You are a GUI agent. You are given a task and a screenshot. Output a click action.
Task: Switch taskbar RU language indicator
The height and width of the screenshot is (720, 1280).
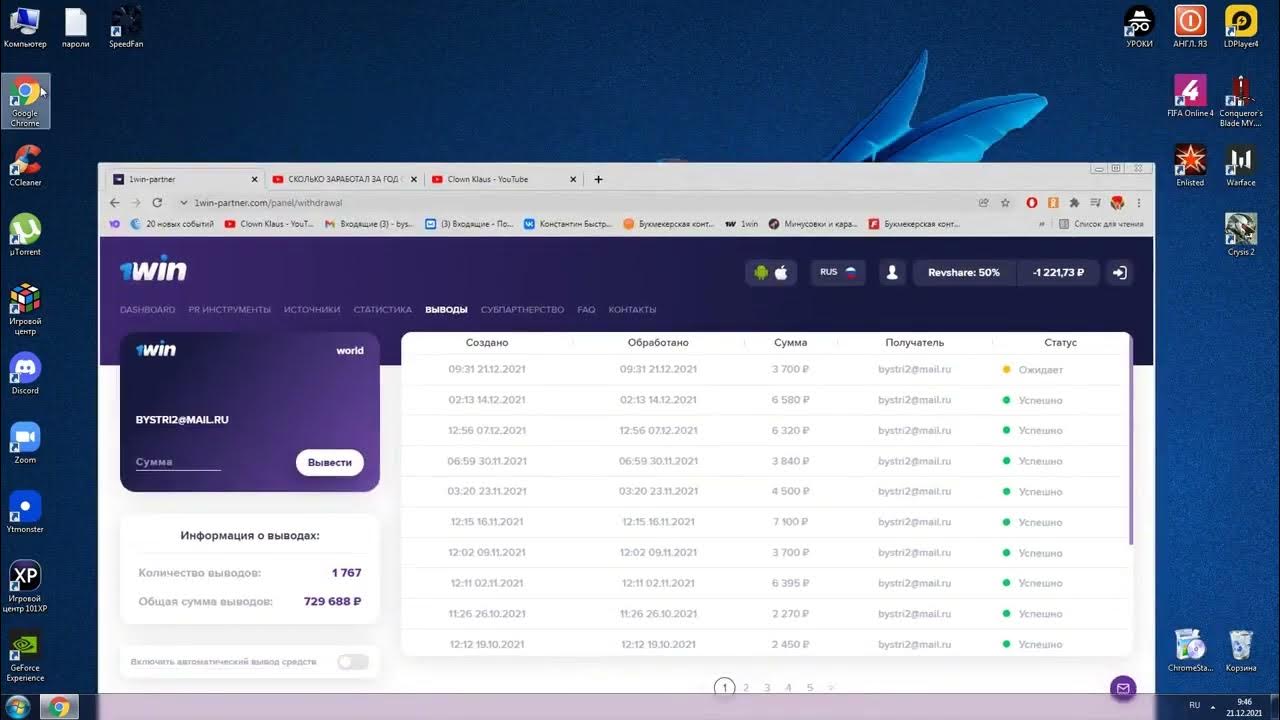point(1194,705)
